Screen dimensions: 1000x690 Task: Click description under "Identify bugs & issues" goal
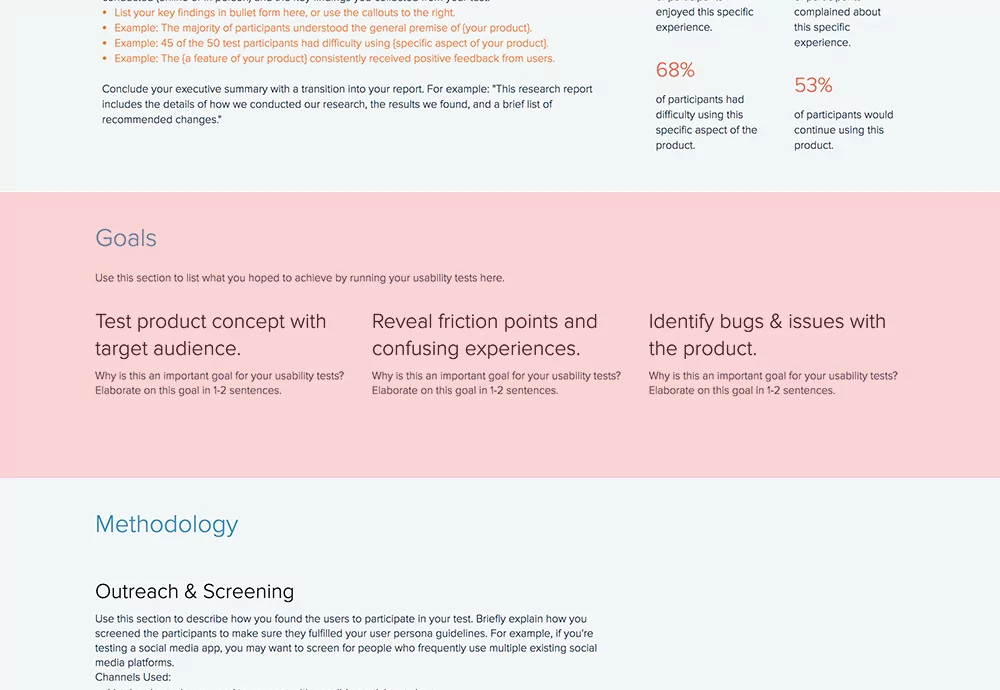tap(772, 383)
